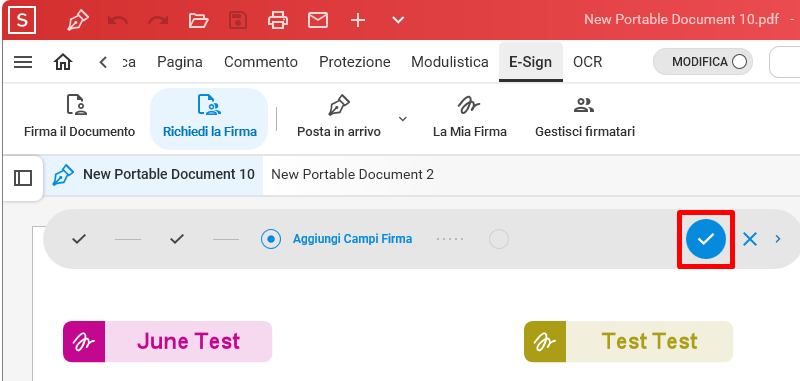
Task: Open the New Portable Document 2 tab
Action: pos(352,175)
